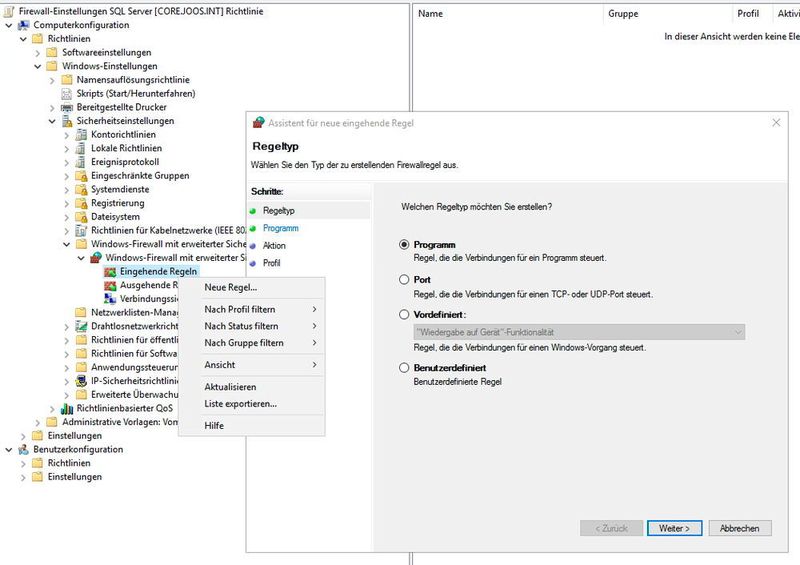
Task: Click the 'Abbrechen' button
Action: 739,528
